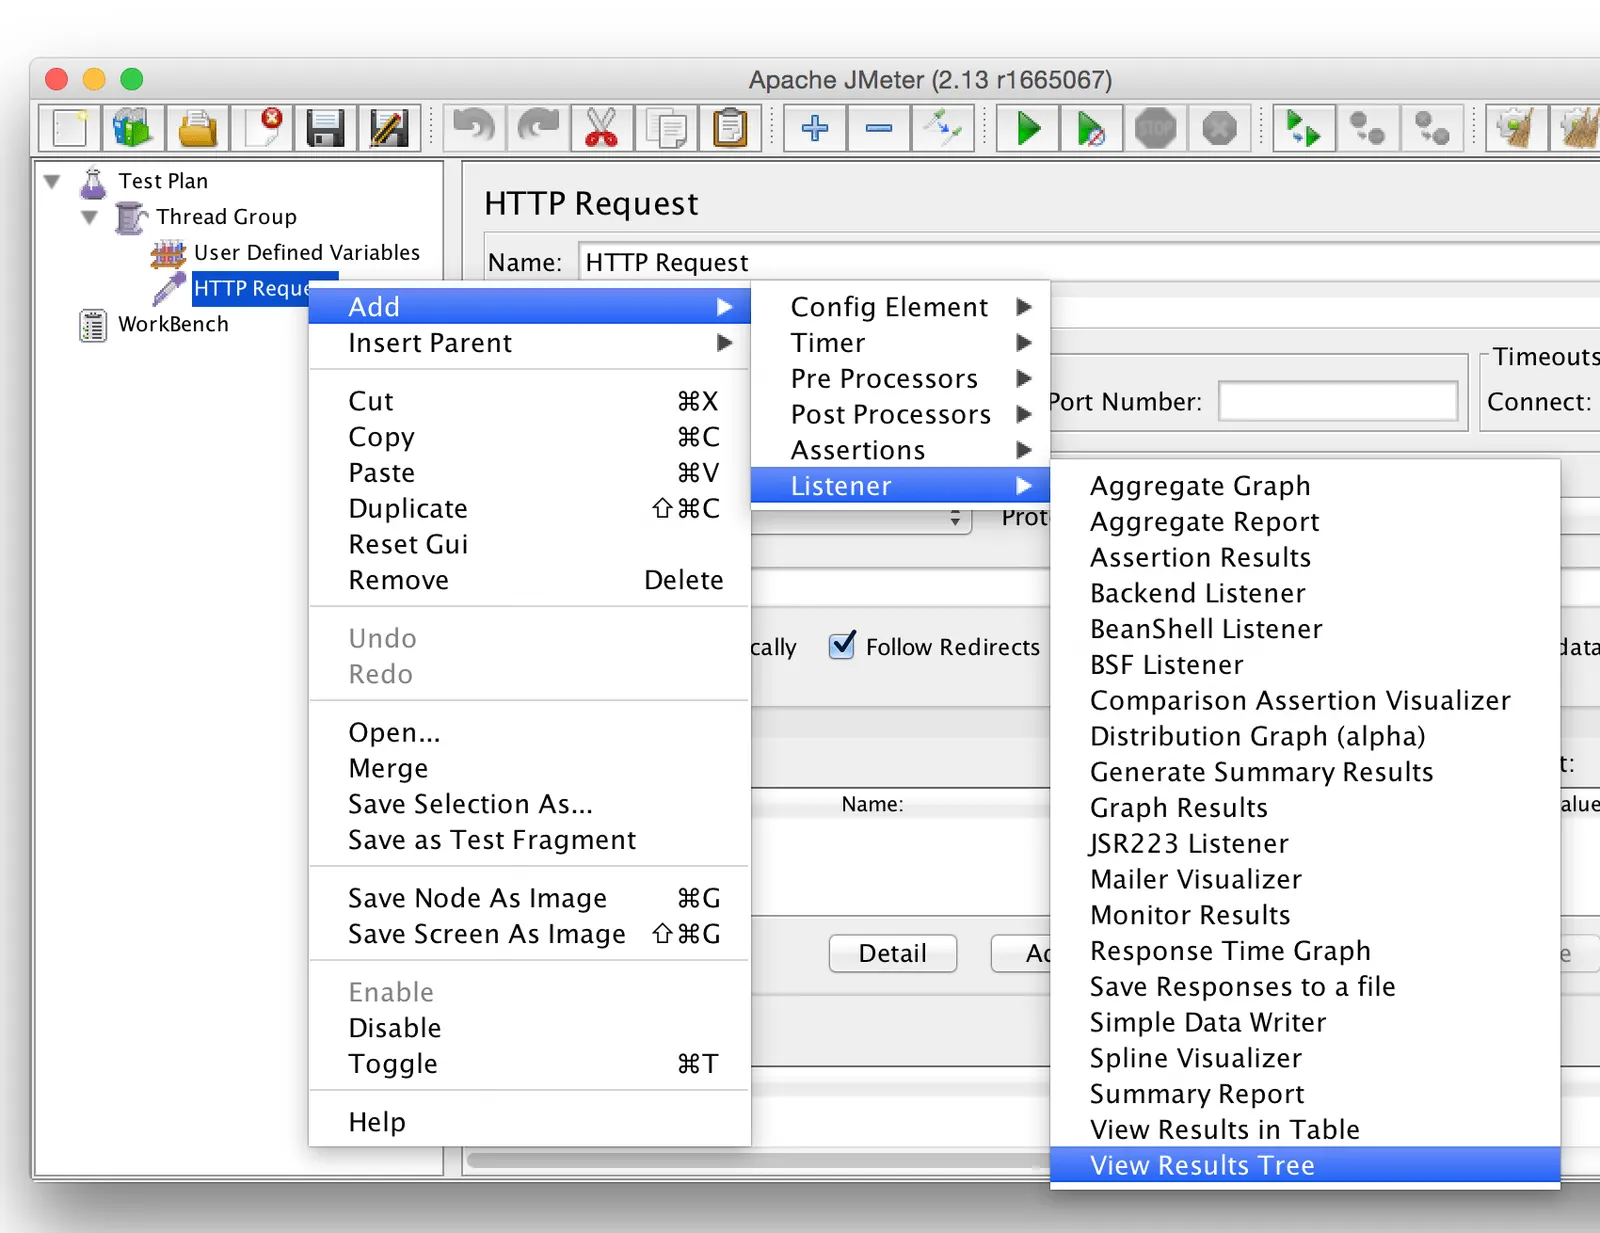Open the Post Processors submenu

pyautogui.click(x=900, y=414)
